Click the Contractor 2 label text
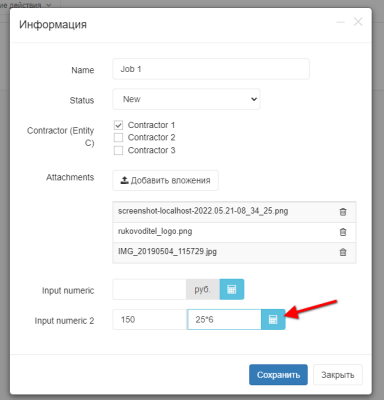 [x=151, y=137]
